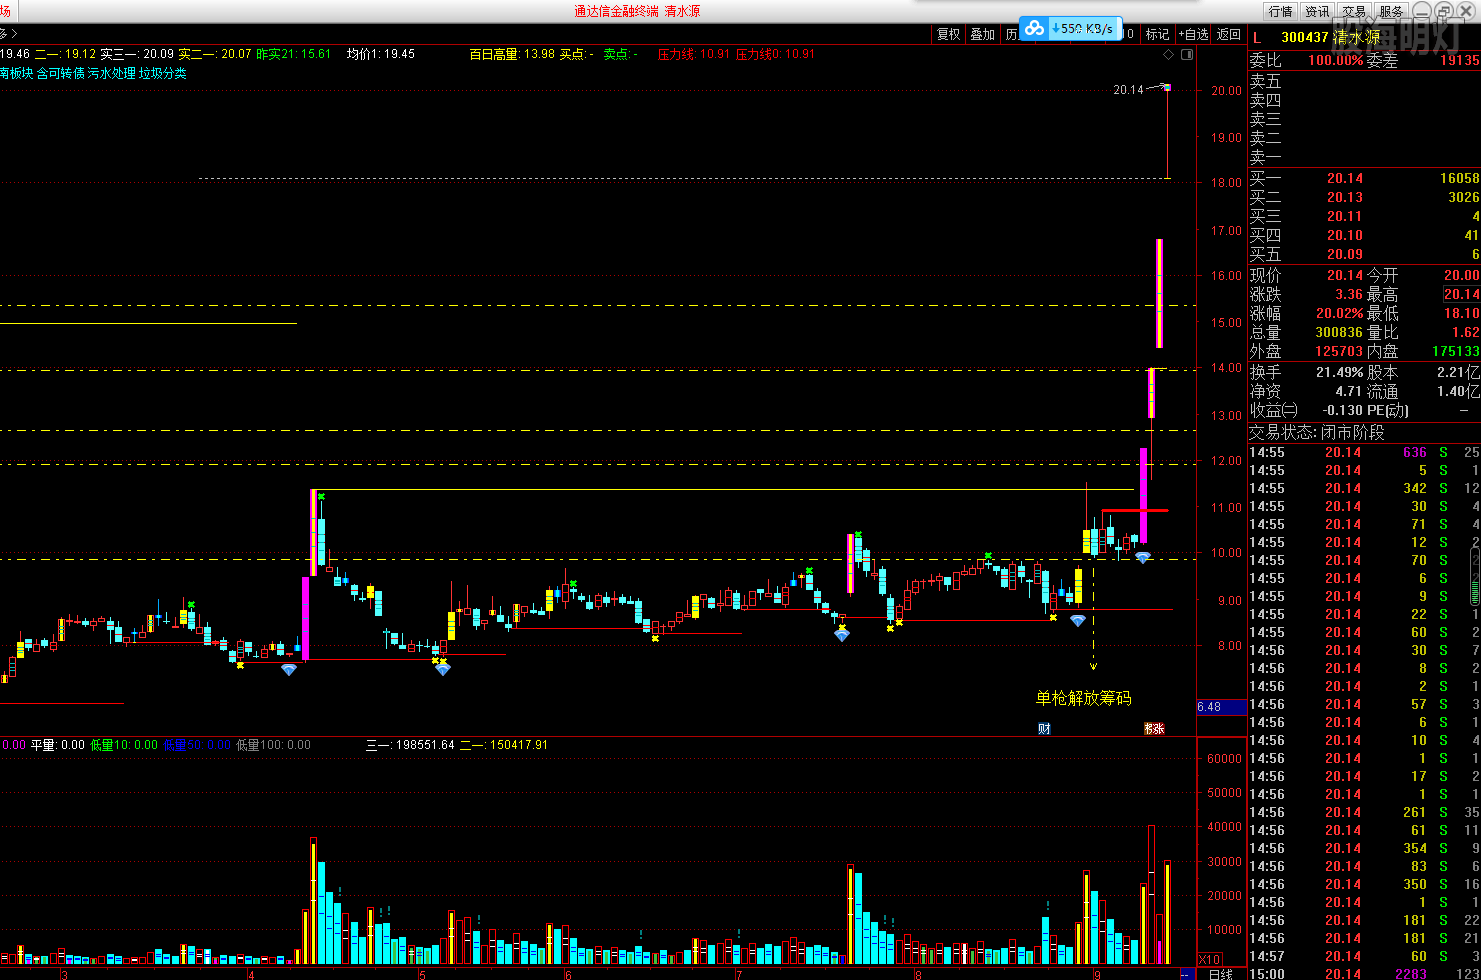Open the 行情 (Quotes) menu

(x=1280, y=12)
